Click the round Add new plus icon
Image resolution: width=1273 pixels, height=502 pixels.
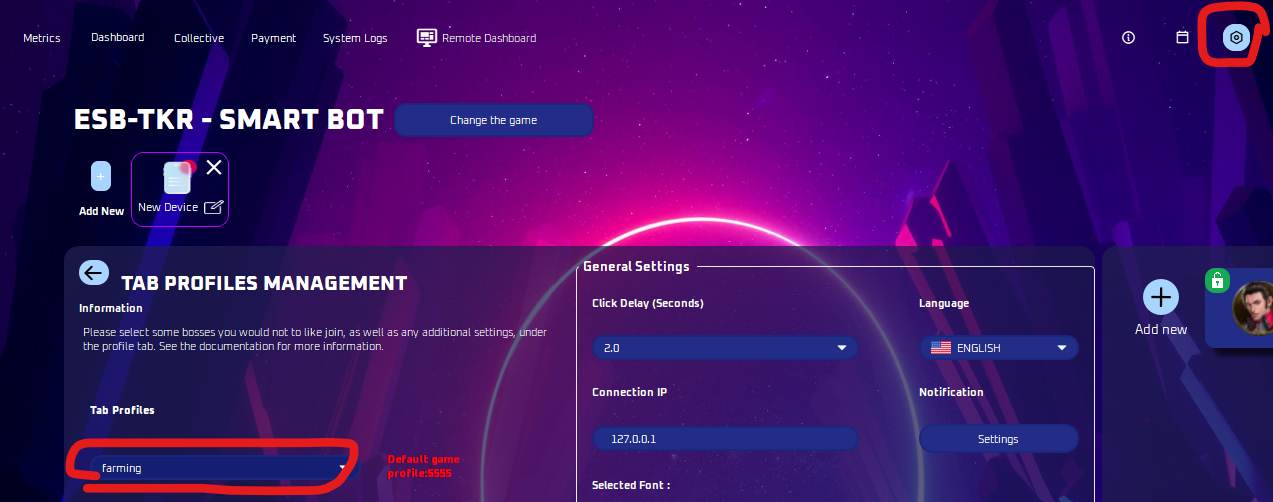click(1161, 297)
